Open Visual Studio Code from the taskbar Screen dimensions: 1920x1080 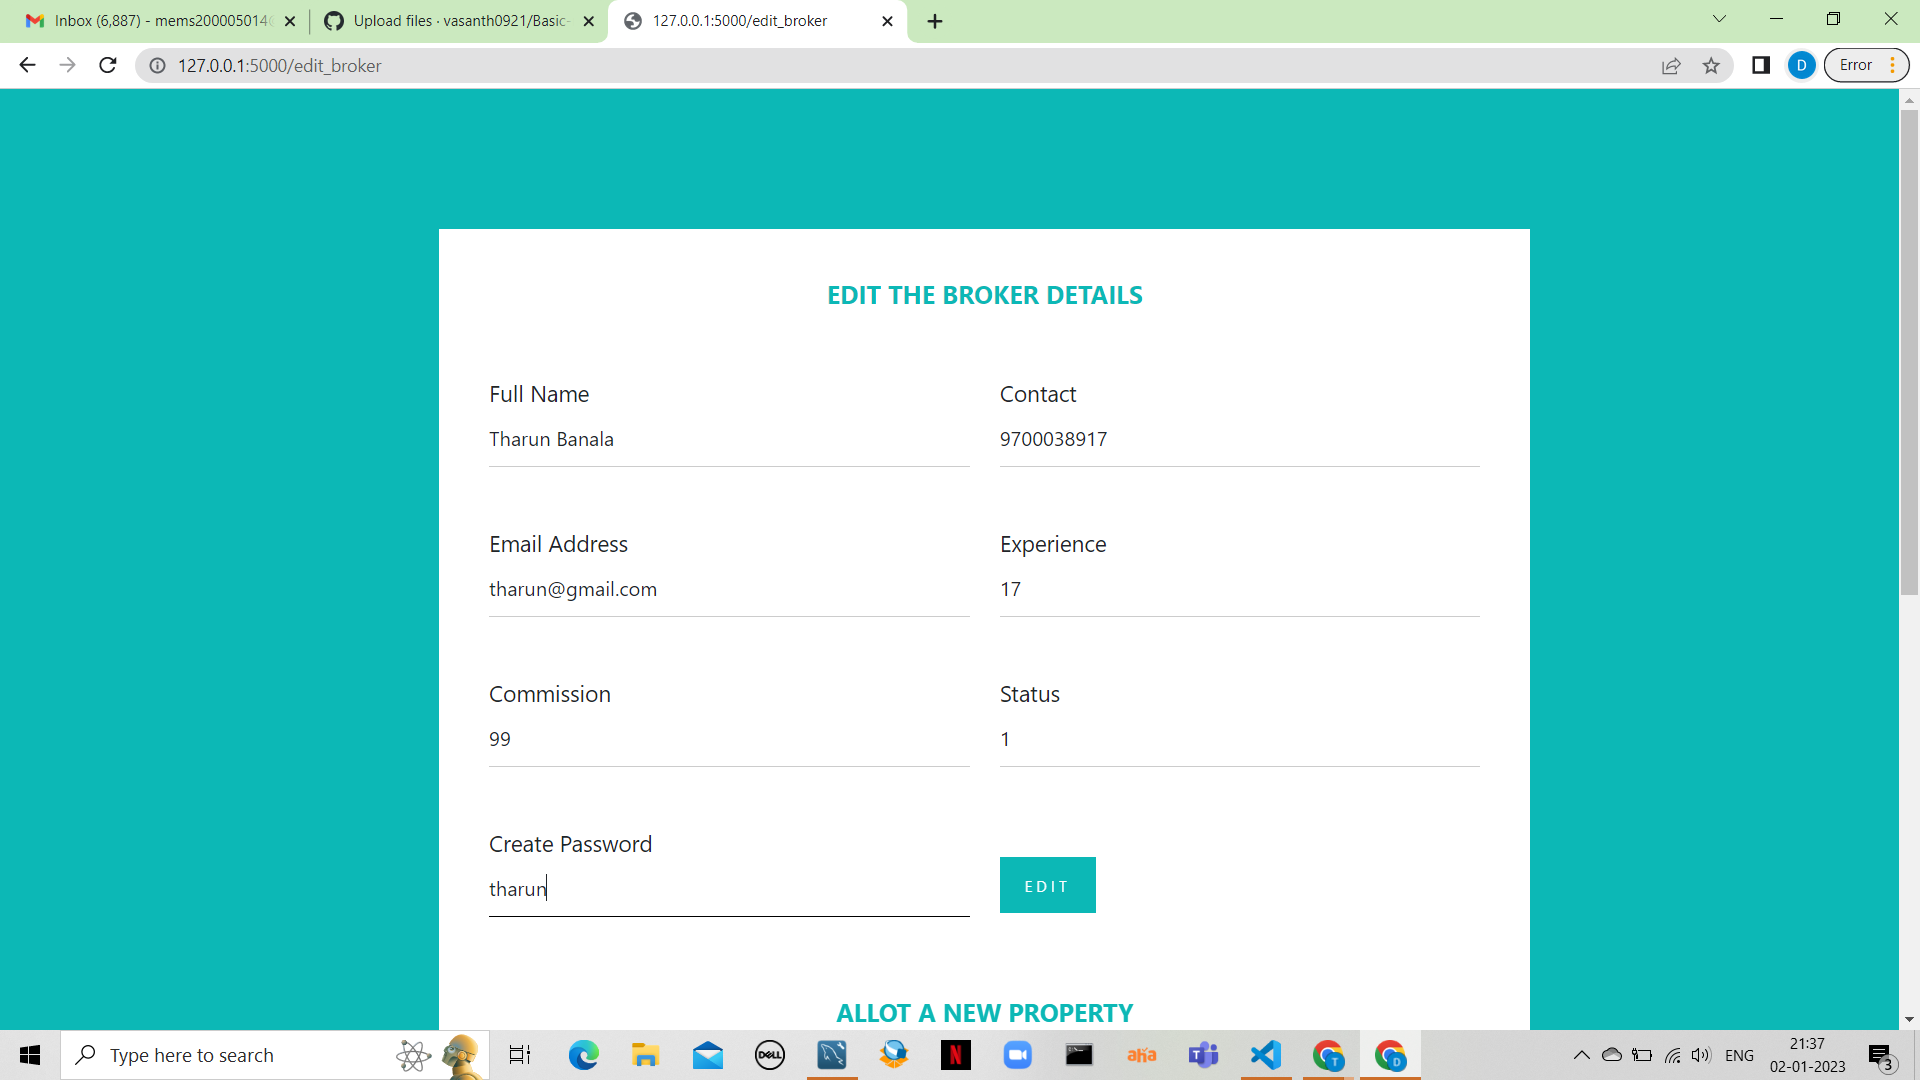pos(1265,1055)
